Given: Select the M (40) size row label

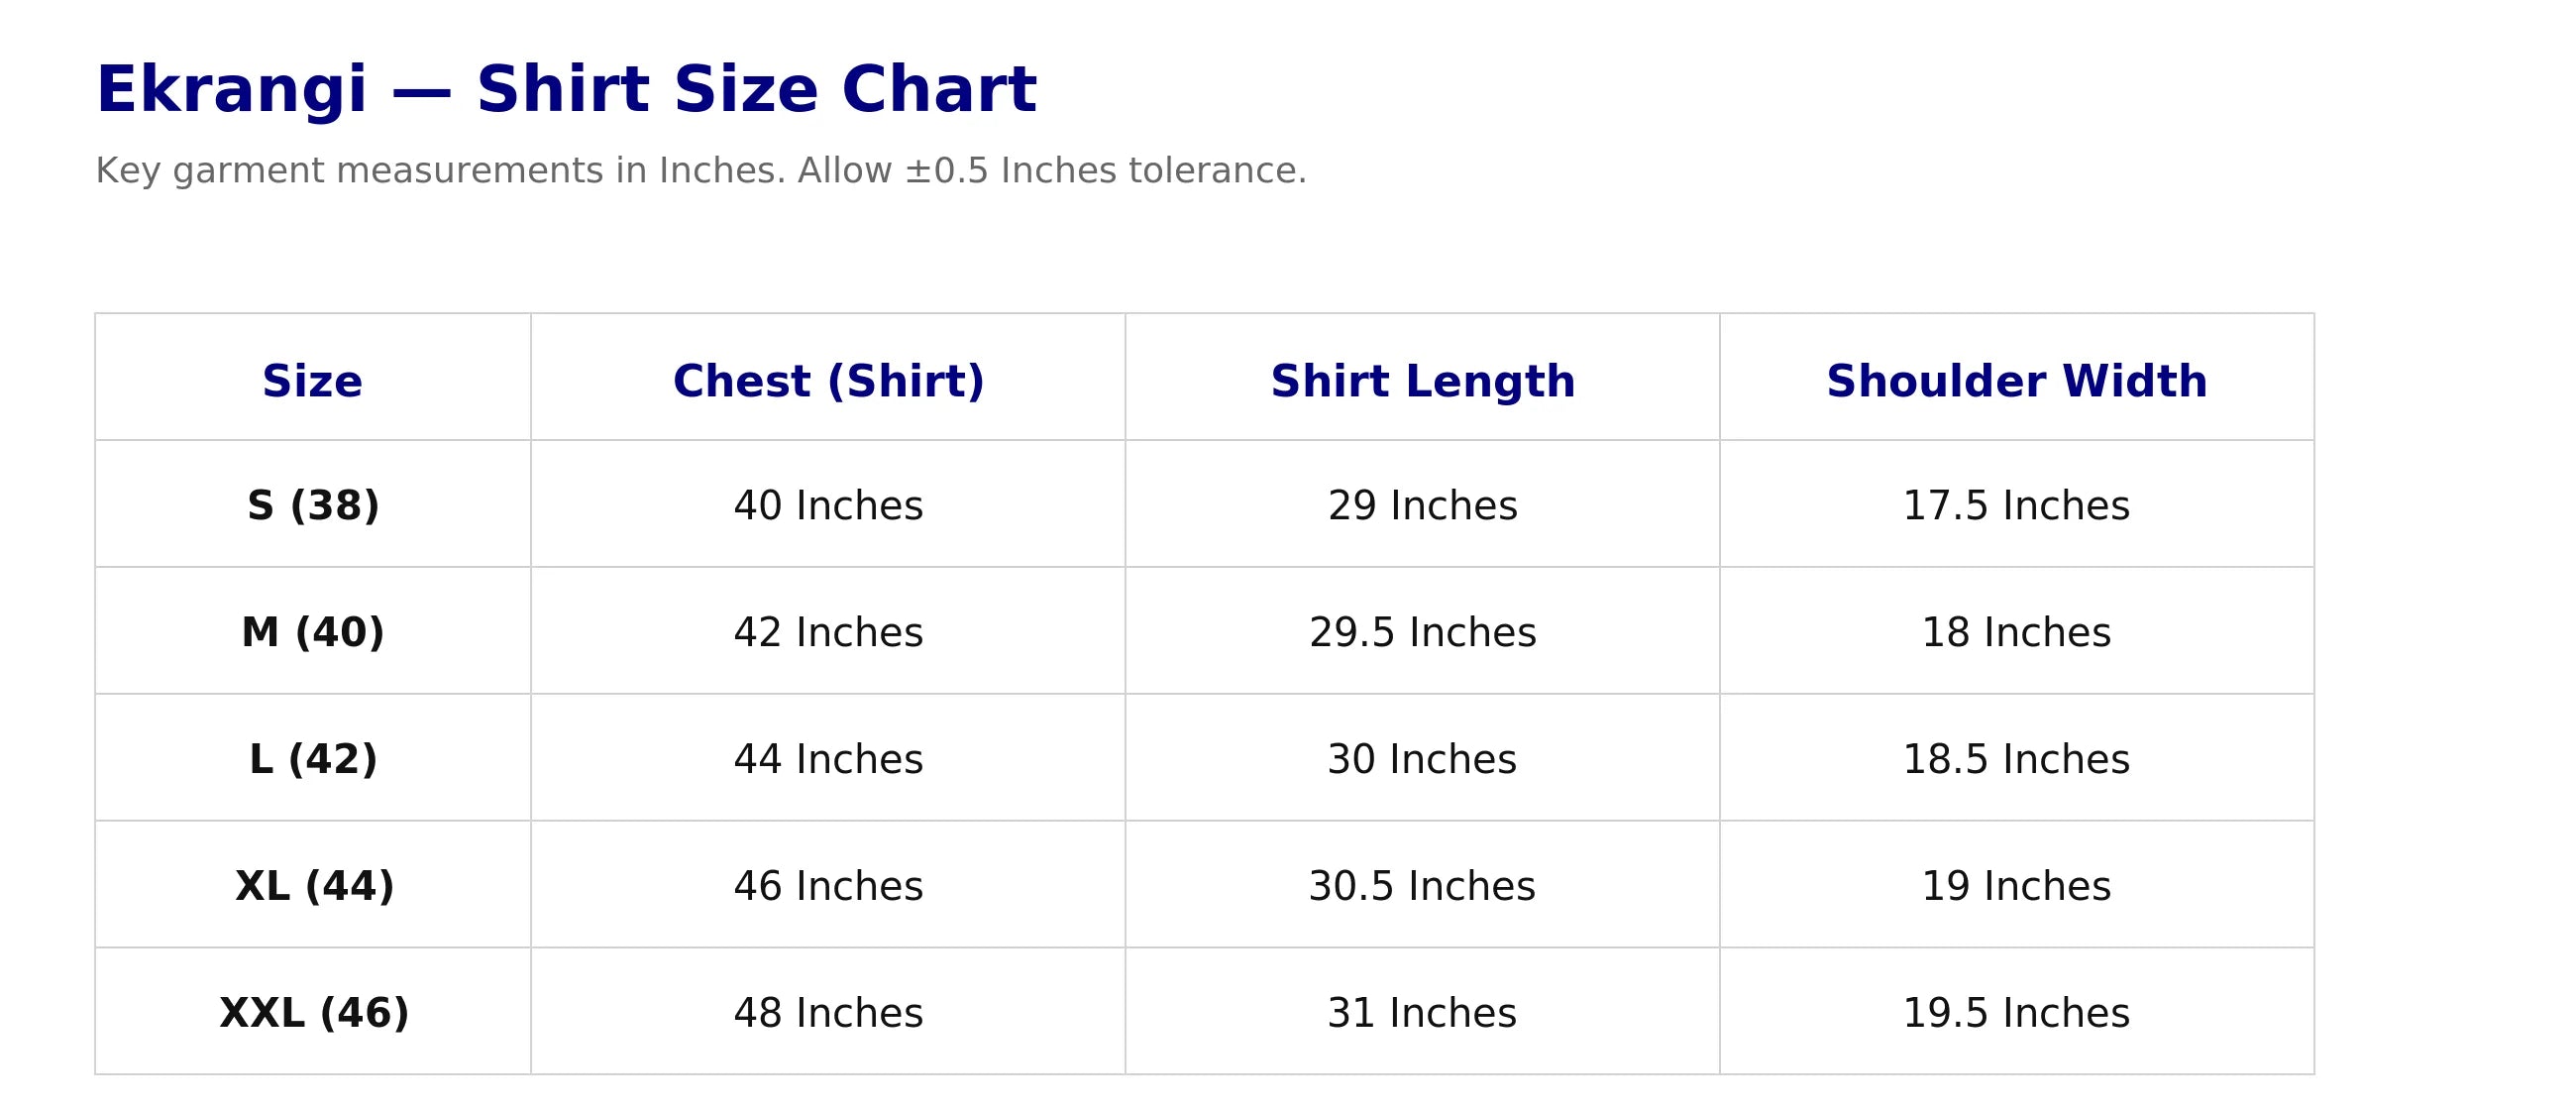Looking at the screenshot, I should click(313, 632).
